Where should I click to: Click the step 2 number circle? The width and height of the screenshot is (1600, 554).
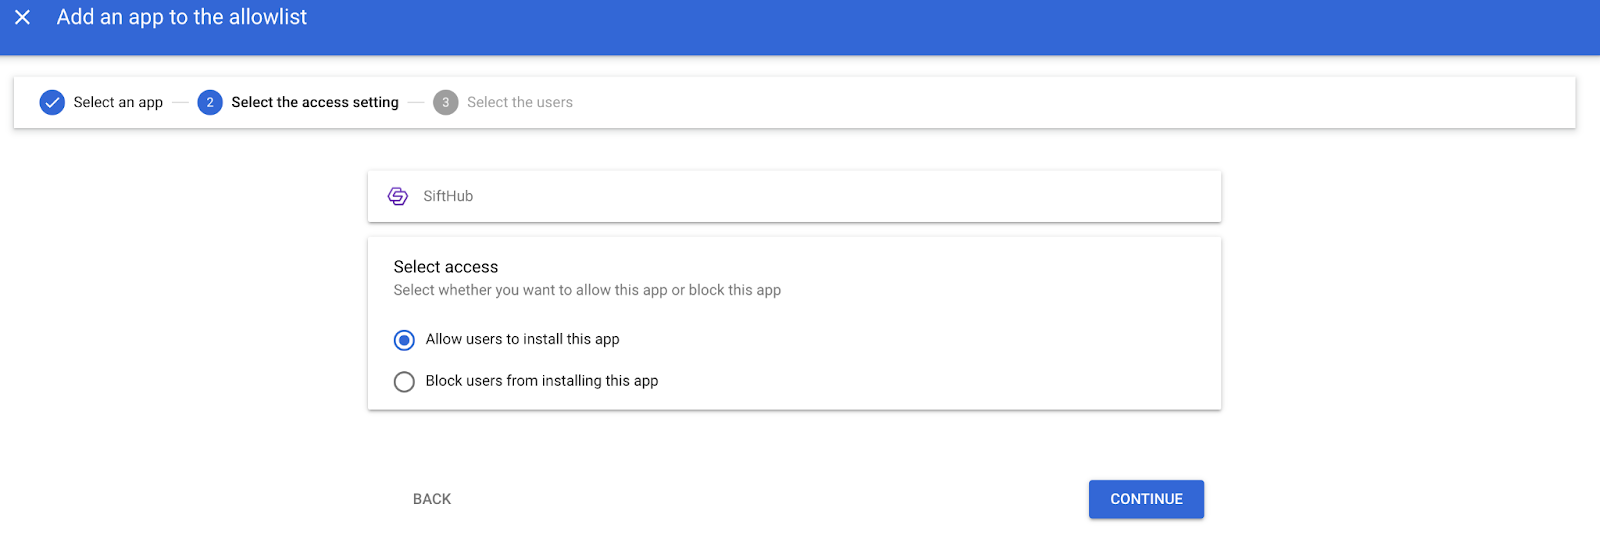(x=210, y=102)
